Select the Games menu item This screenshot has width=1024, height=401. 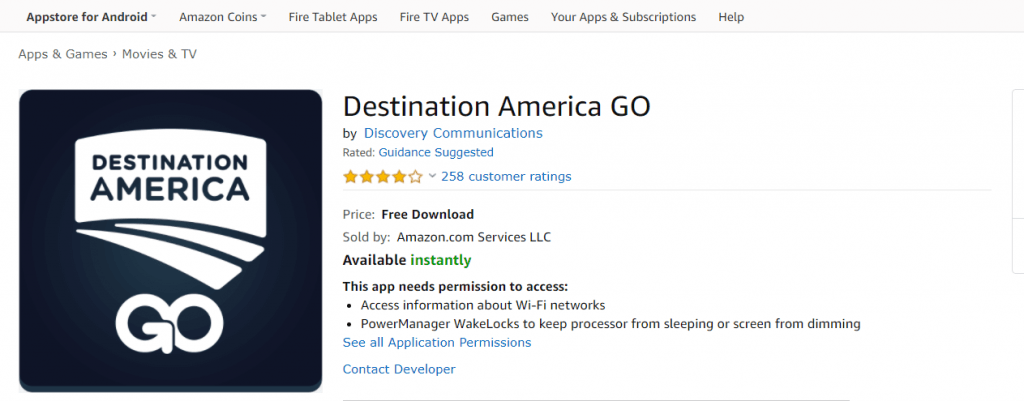pos(510,17)
